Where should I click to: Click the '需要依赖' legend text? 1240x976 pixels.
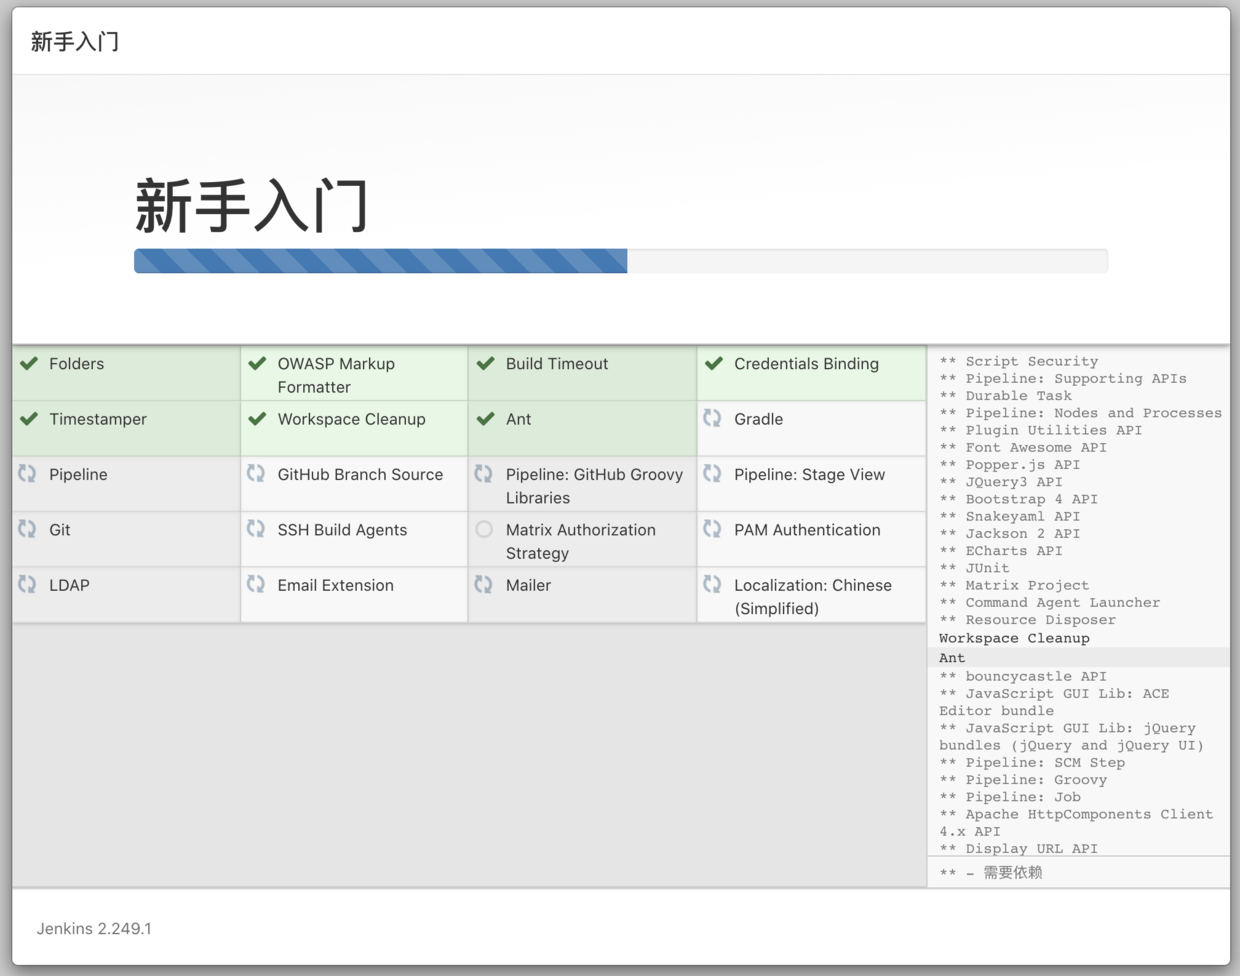coord(1012,872)
